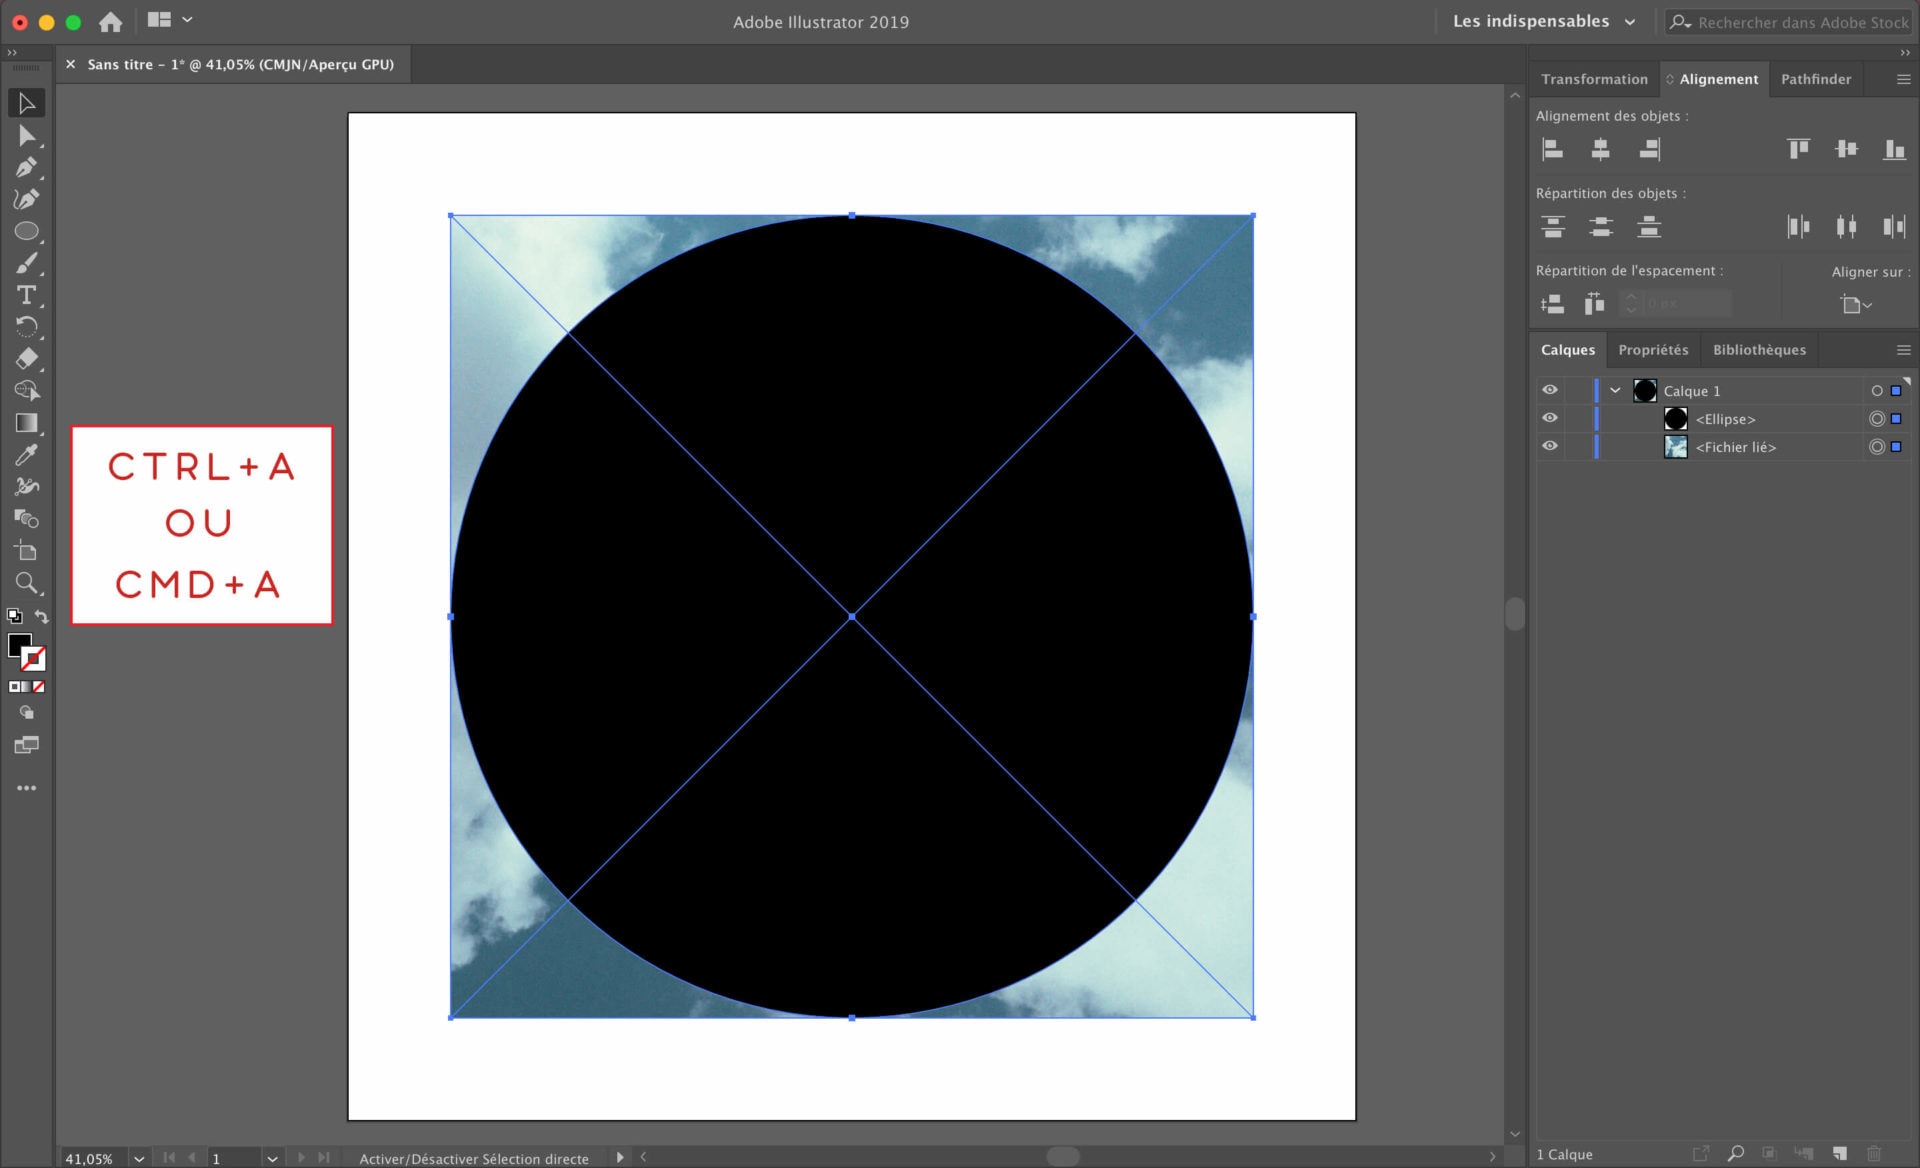Image resolution: width=1920 pixels, height=1168 pixels.
Task: Set color fill mode
Action: pos(14,687)
